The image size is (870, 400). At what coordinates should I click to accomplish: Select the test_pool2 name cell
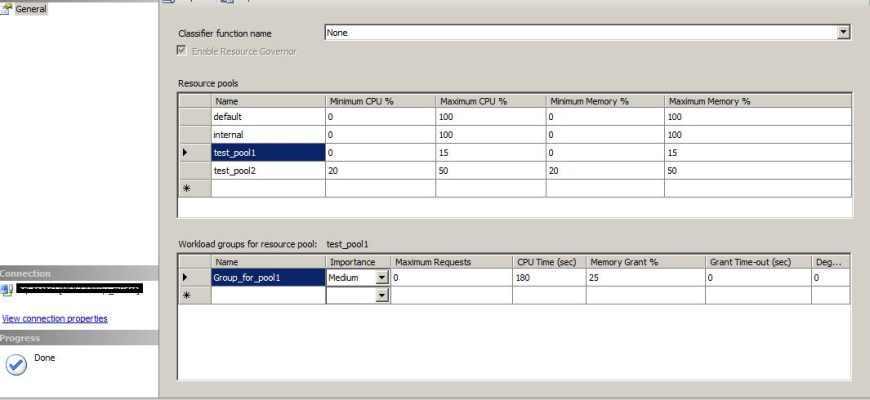267,171
